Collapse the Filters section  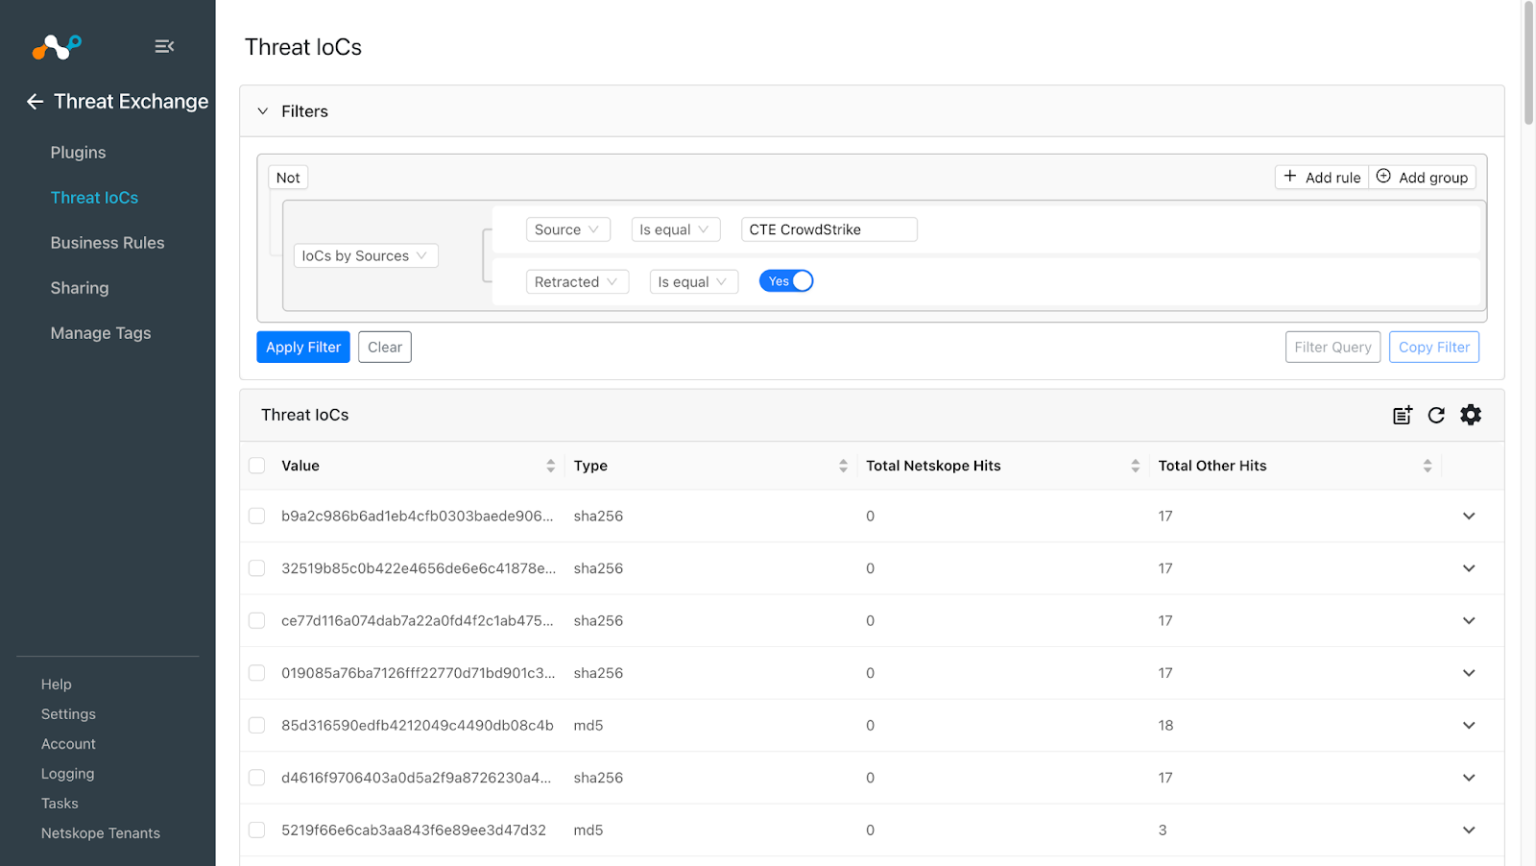(262, 111)
